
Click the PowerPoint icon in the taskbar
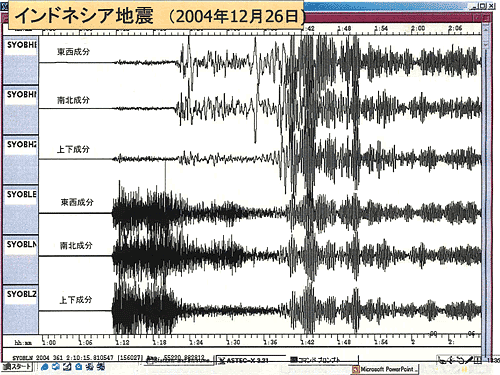[356, 369]
